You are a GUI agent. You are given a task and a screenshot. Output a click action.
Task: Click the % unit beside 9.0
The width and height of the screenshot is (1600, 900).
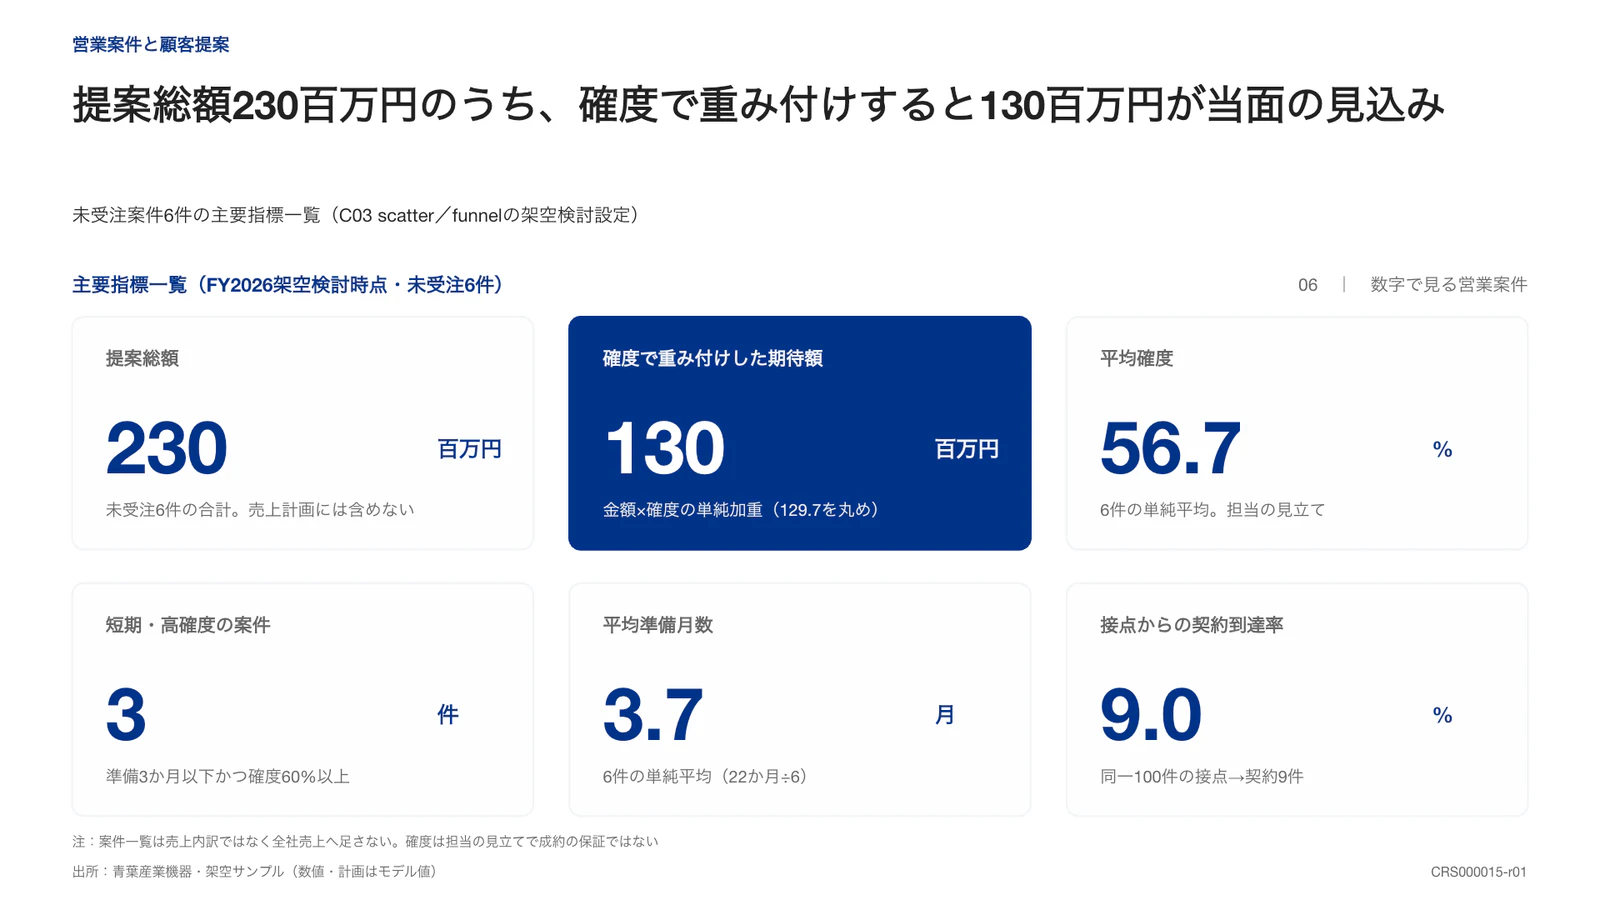(1442, 715)
